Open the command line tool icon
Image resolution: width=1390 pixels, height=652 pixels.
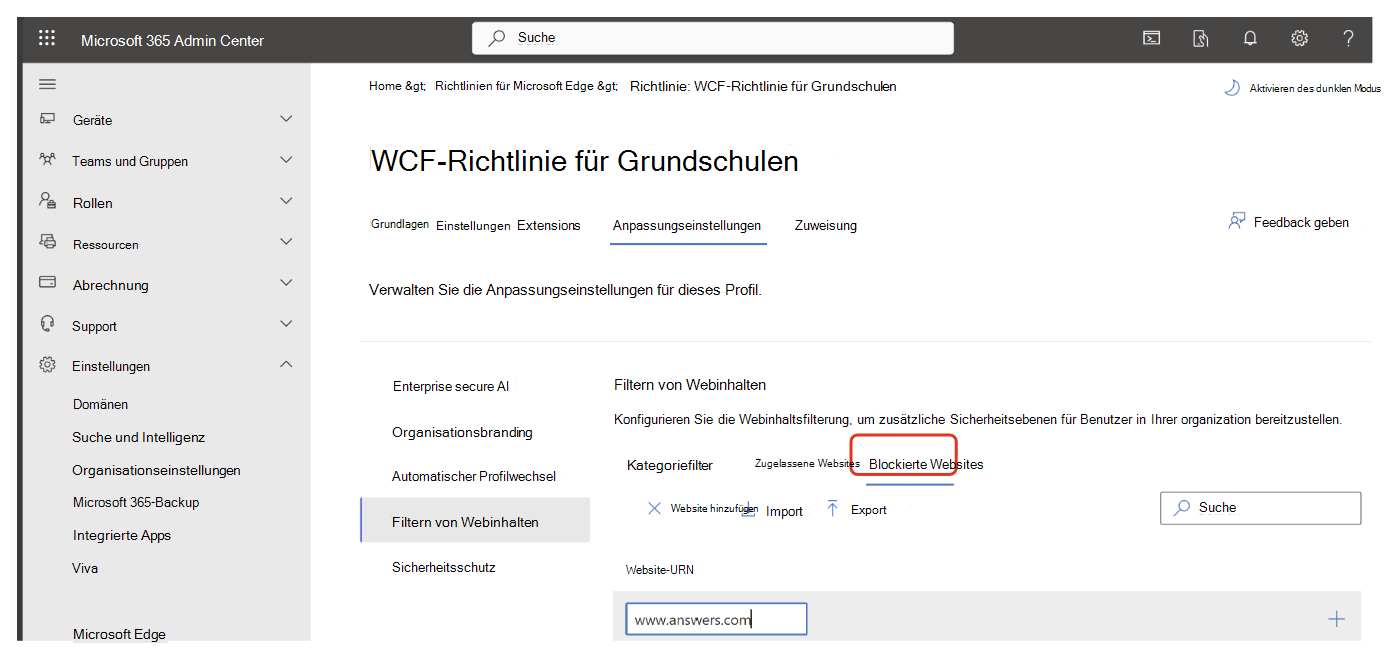pos(1151,37)
